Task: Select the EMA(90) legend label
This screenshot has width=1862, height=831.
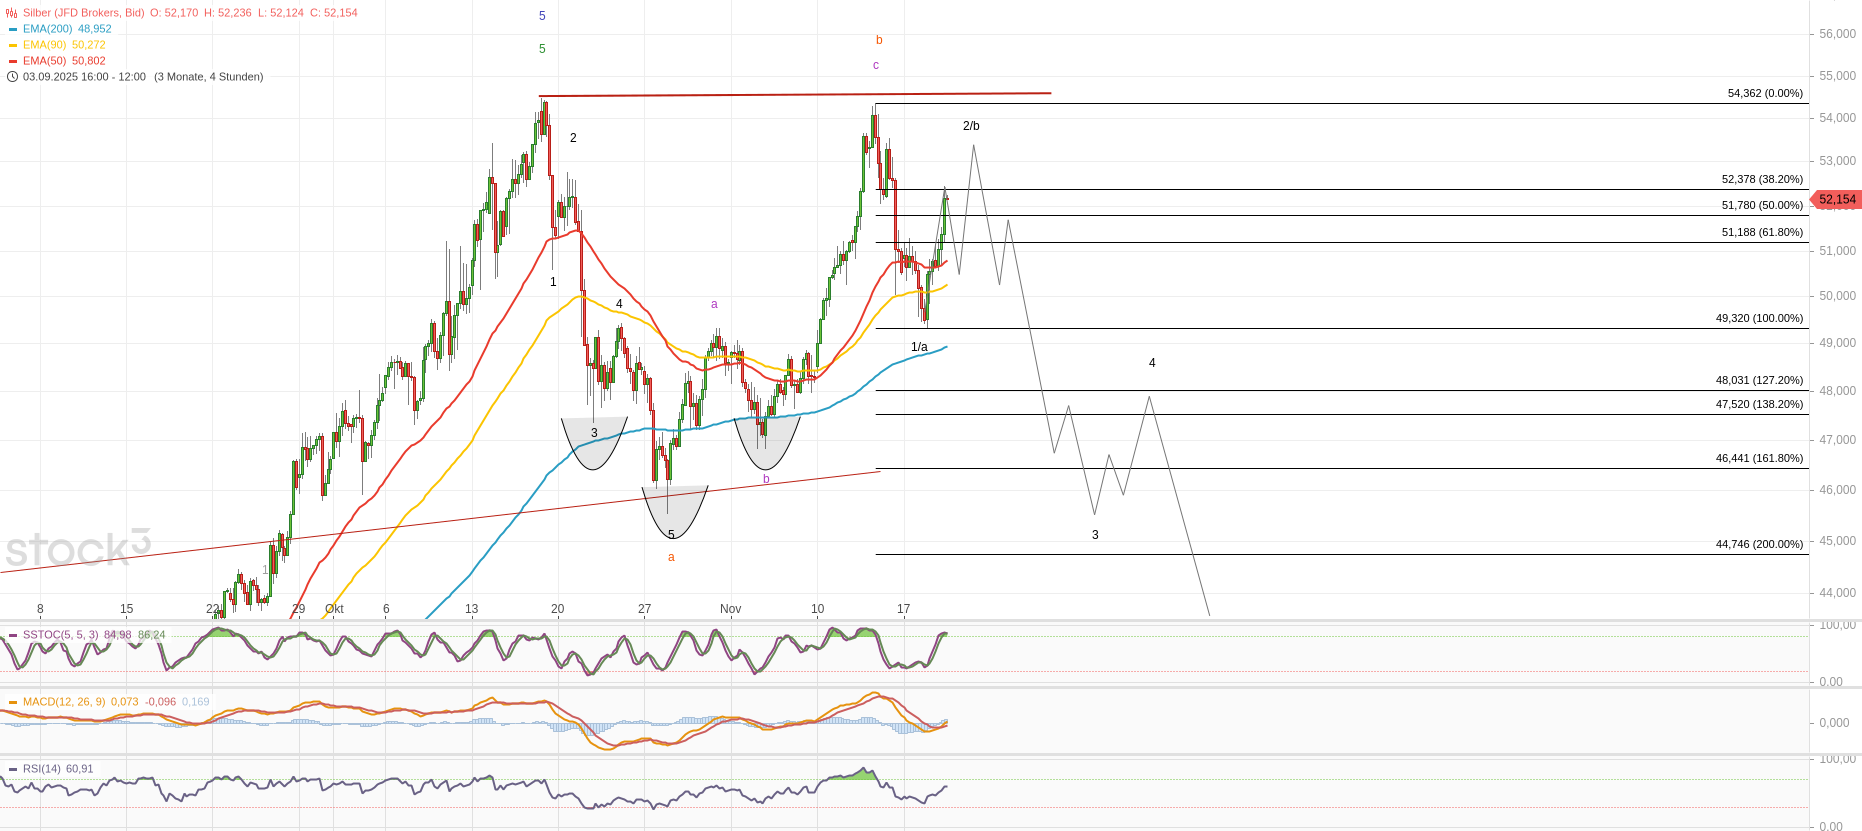Action: 43,45
